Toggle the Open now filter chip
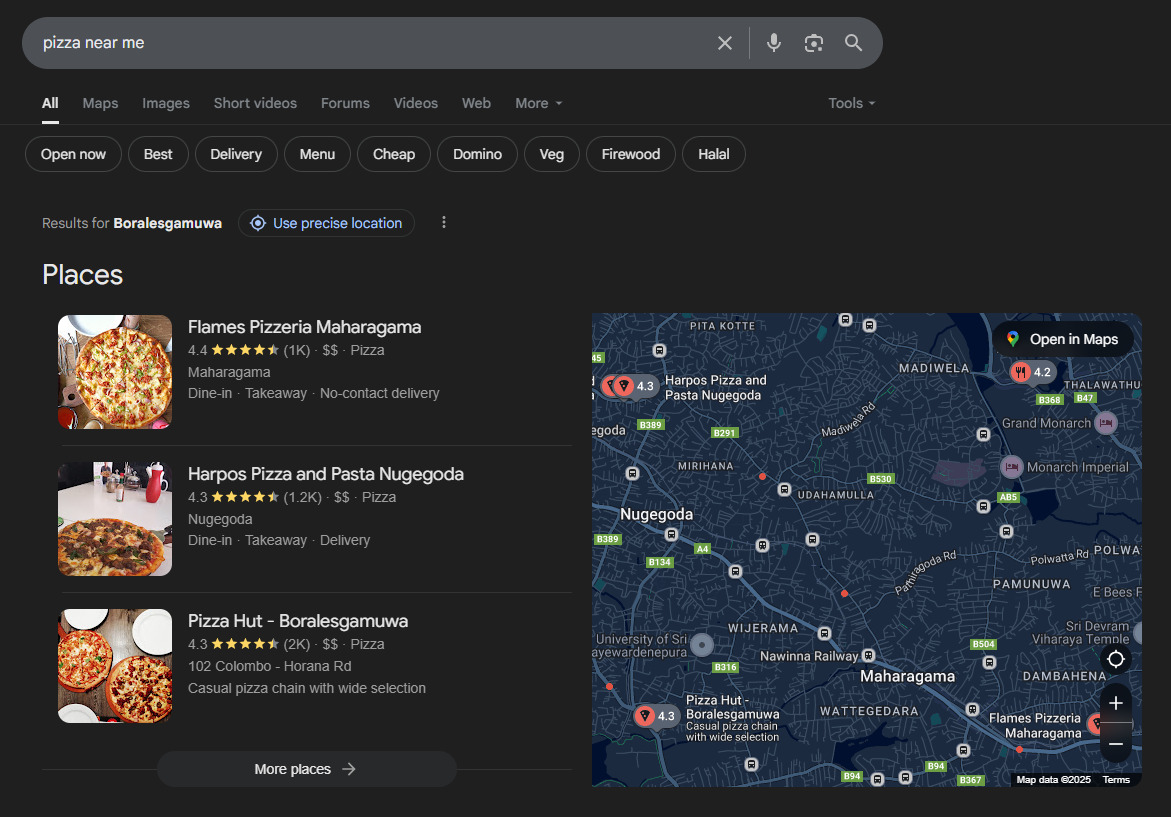The image size is (1171, 817). (73, 155)
